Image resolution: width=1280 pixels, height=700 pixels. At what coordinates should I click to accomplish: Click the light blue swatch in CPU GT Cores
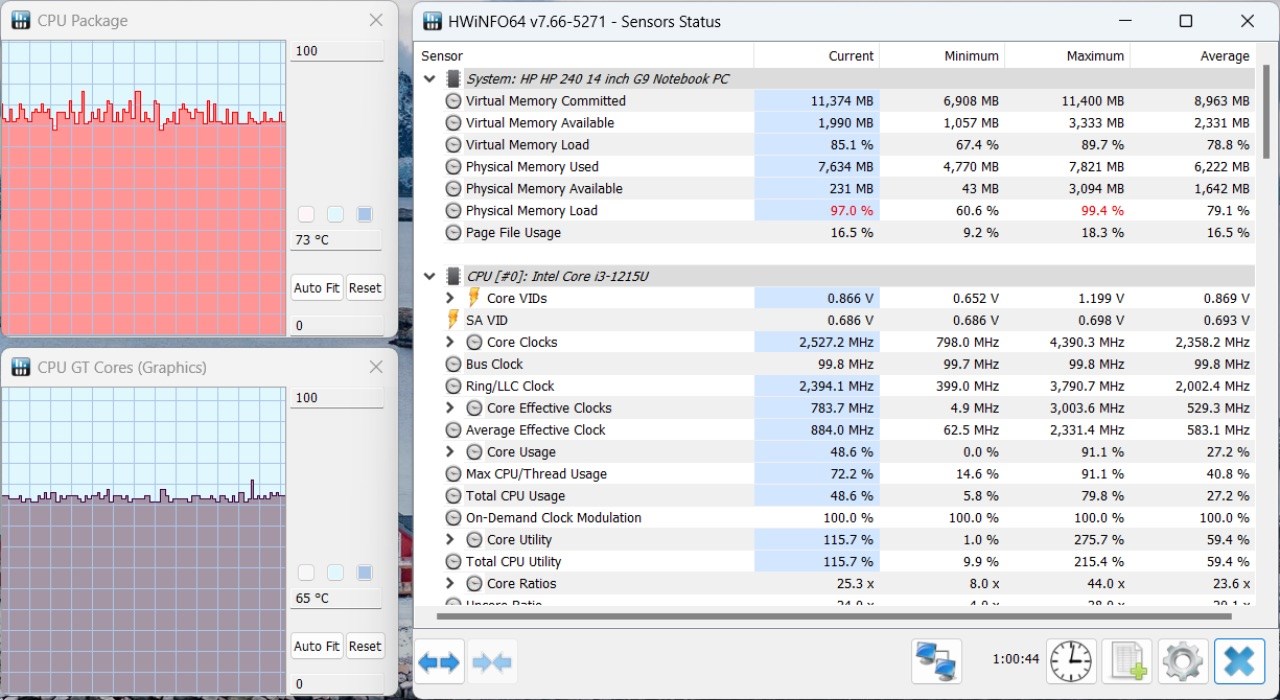click(x=335, y=573)
